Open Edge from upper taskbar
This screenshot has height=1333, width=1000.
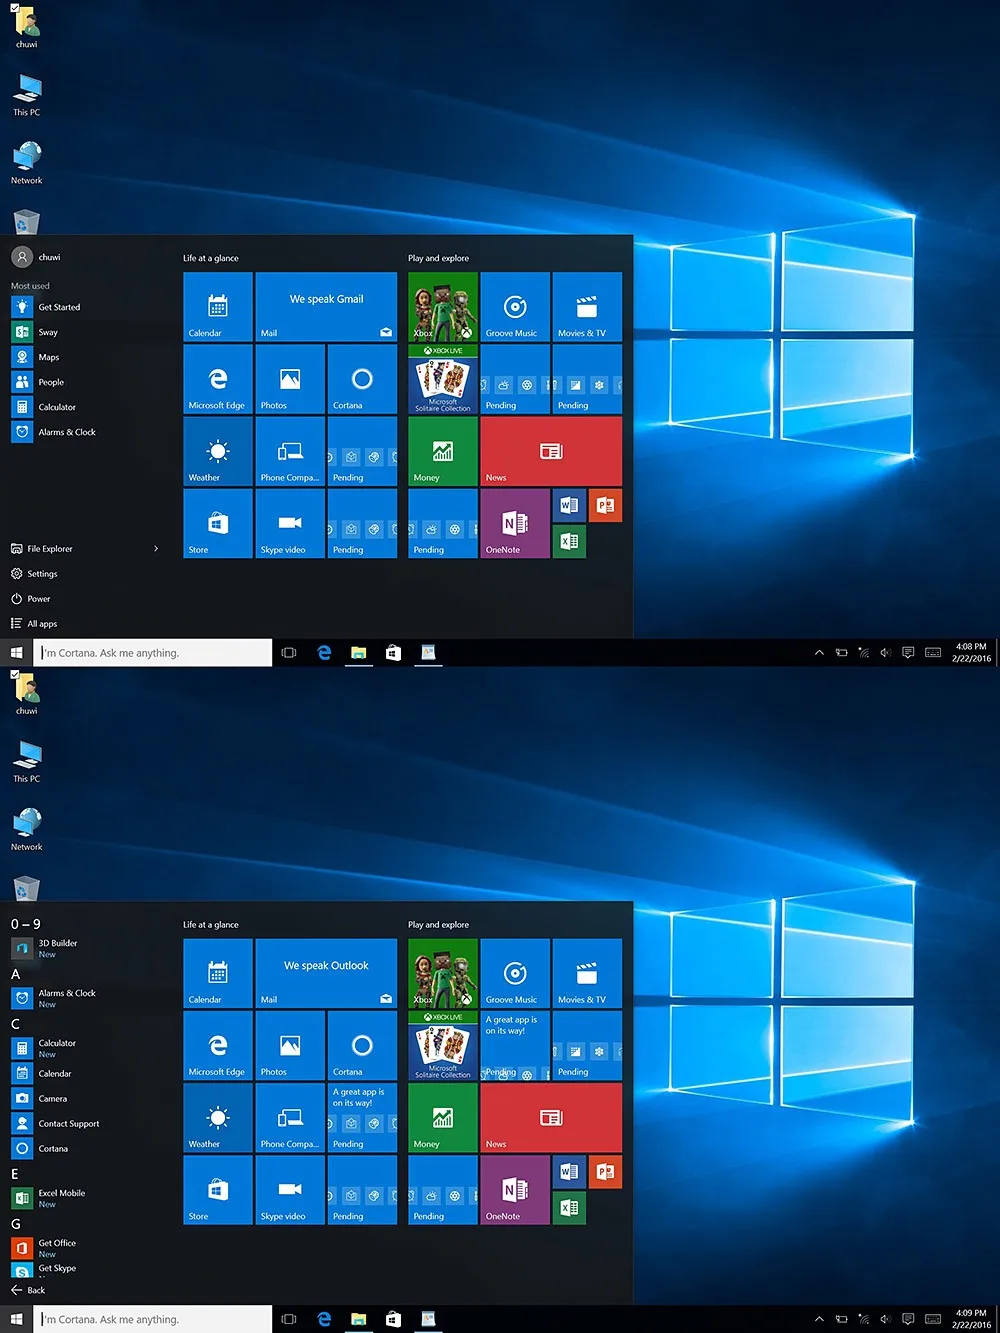(324, 653)
